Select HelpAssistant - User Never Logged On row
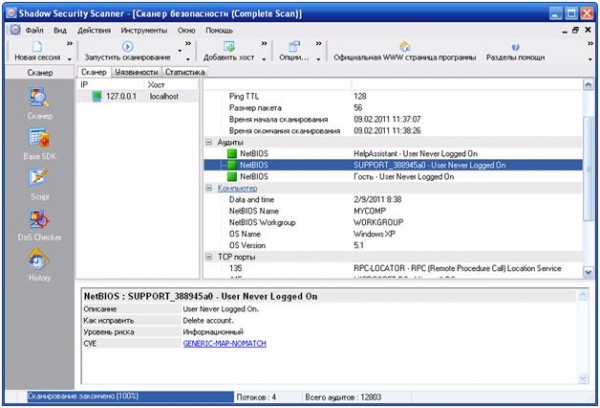 tap(393, 153)
